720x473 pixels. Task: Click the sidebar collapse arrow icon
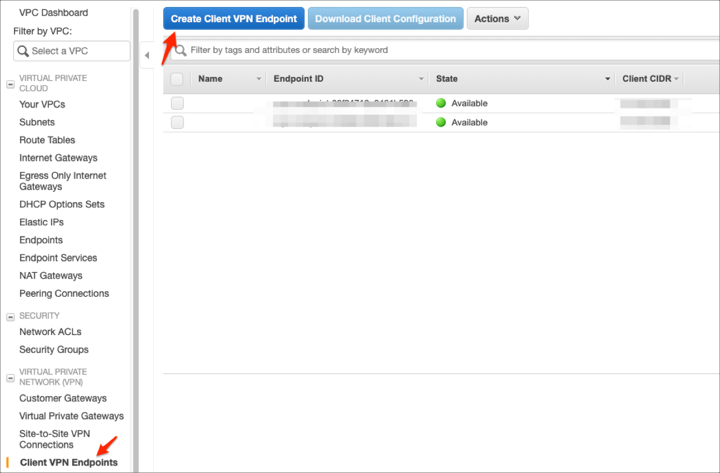[x=148, y=55]
